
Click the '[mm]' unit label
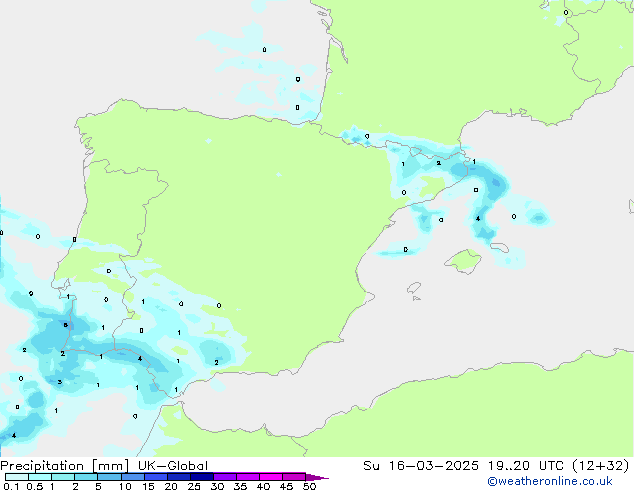110,466
